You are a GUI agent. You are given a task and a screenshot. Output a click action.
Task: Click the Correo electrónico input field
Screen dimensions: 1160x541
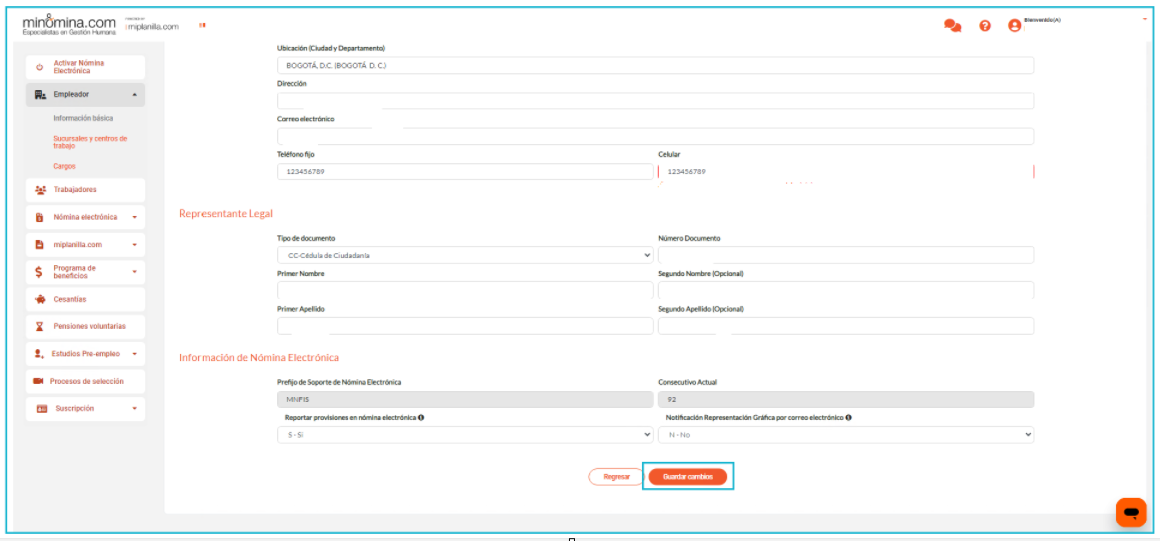coord(655,136)
